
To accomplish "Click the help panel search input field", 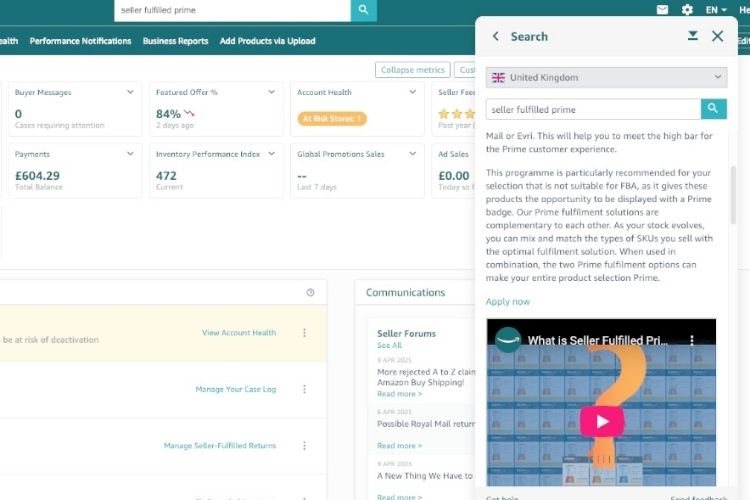I will (593, 110).
